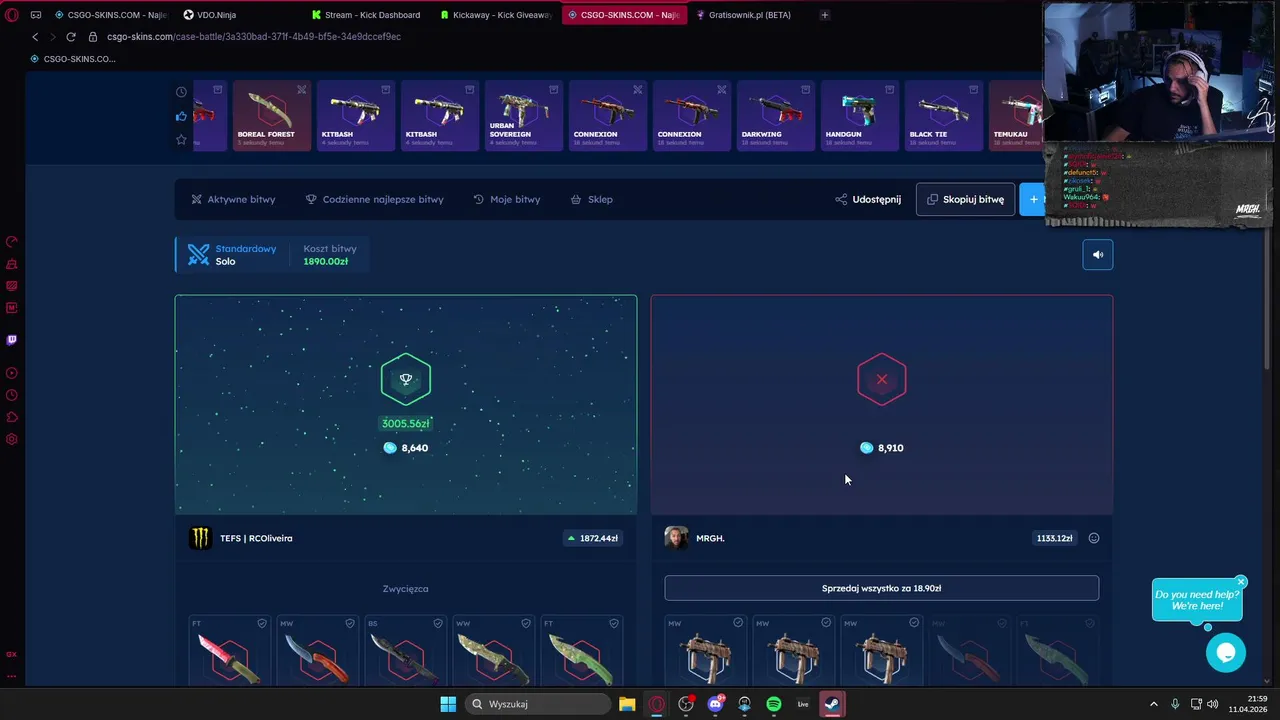Open Codzienne najlepsze bitwy menu item
The width and height of the screenshot is (1280, 720).
(x=374, y=199)
